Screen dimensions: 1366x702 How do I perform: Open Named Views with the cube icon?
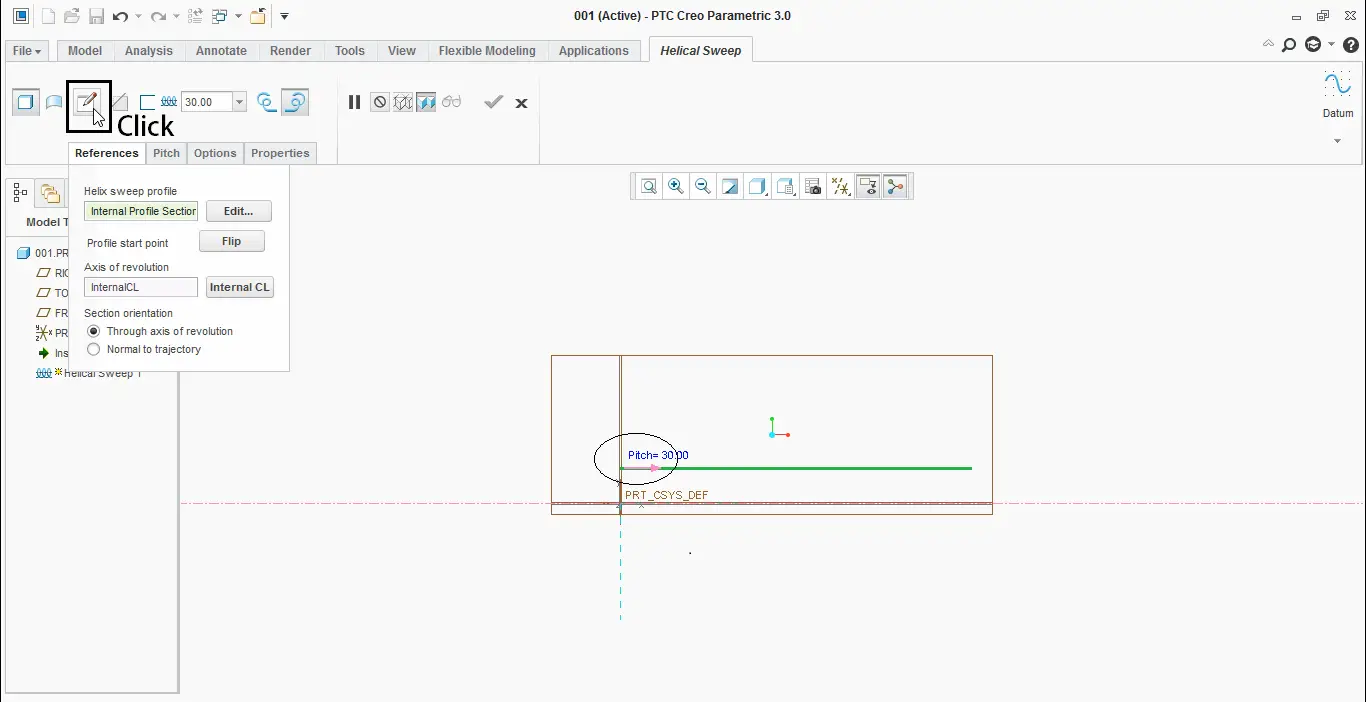[757, 186]
